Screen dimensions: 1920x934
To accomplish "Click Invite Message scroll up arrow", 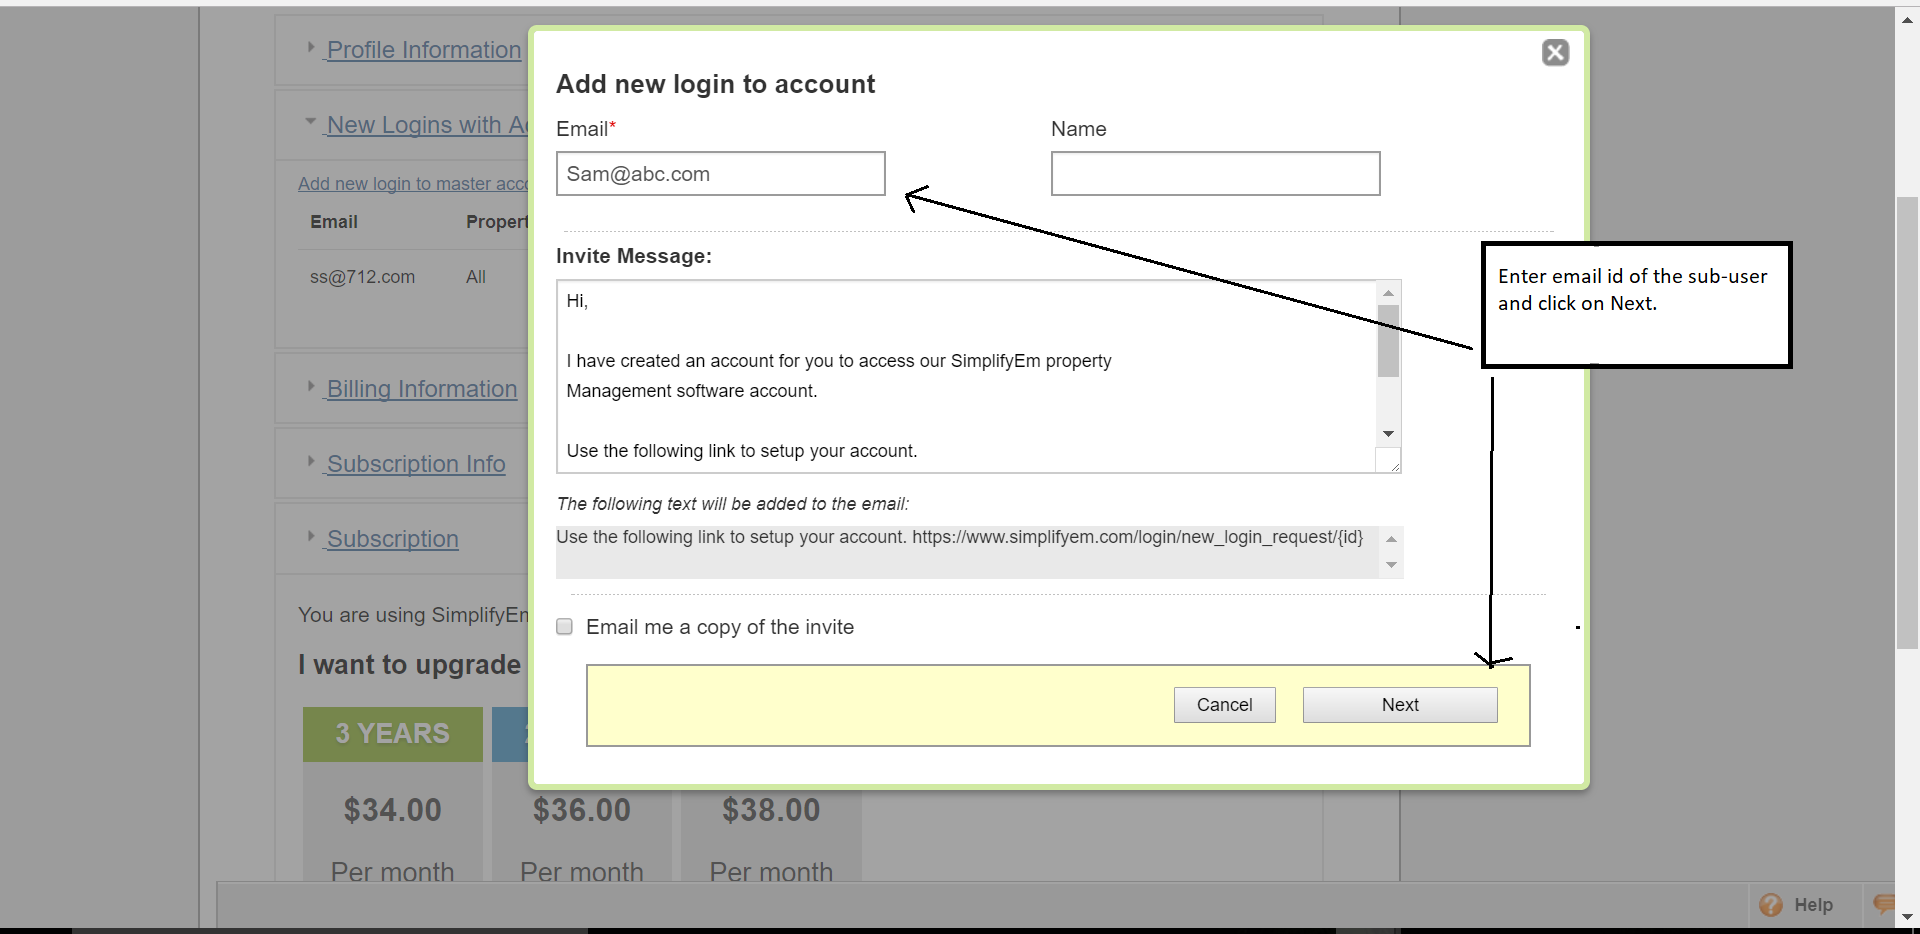I will point(1388,293).
